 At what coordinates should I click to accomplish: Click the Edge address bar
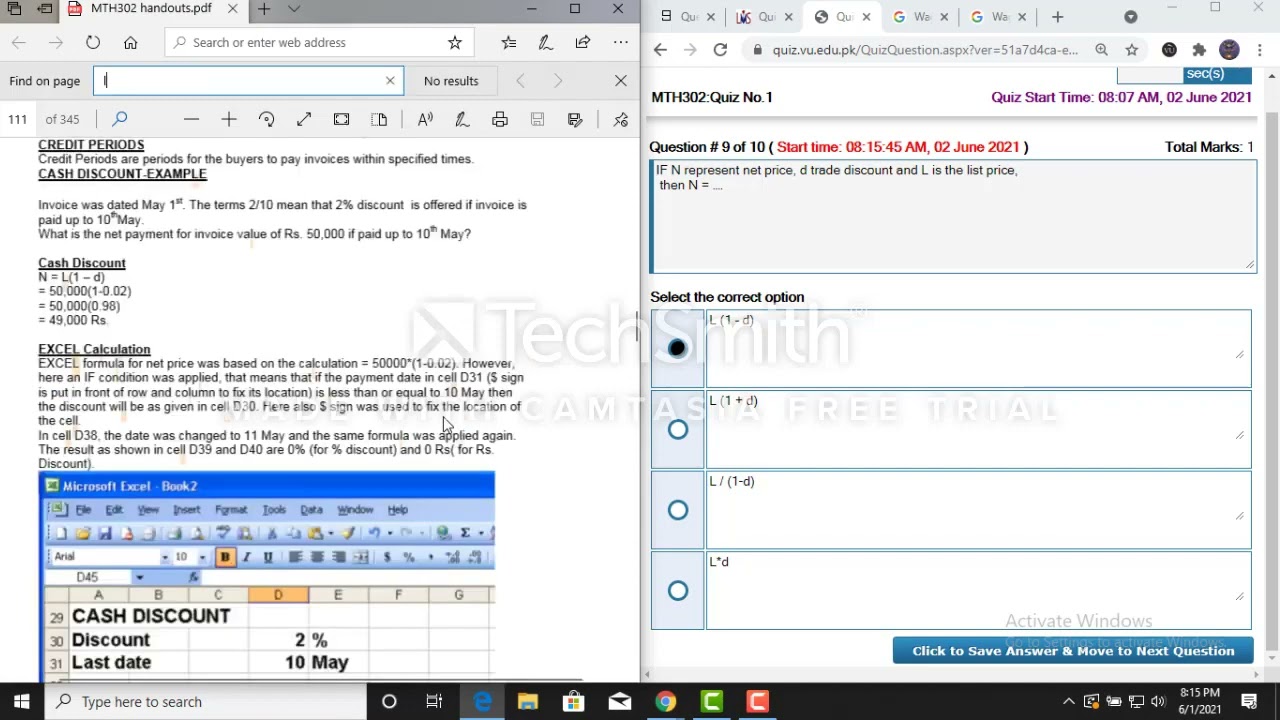tap(320, 42)
